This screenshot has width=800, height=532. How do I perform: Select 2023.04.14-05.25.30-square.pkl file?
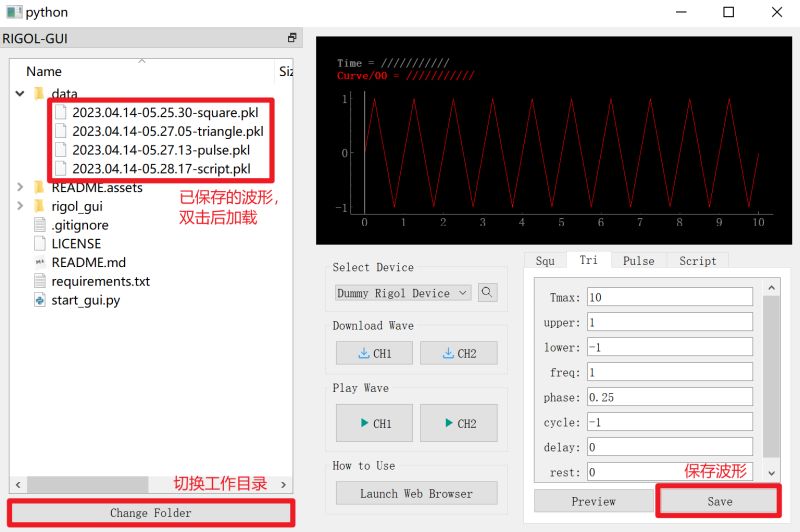click(x=165, y=112)
